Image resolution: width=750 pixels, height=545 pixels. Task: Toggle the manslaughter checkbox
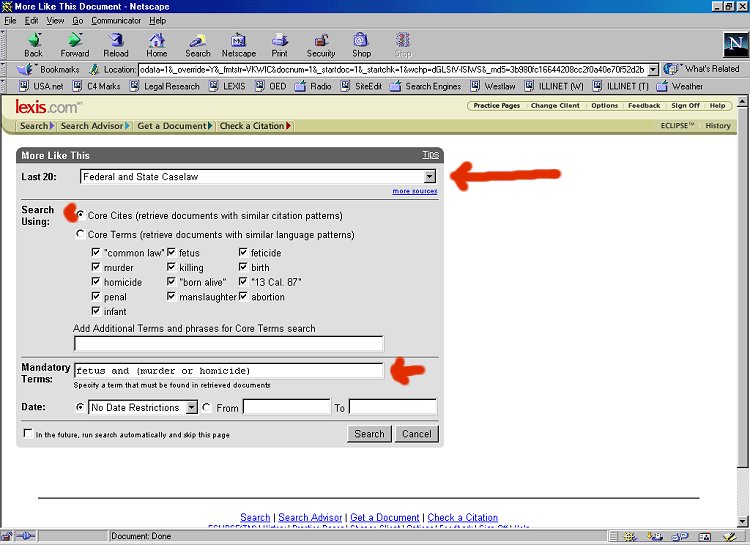pos(171,296)
